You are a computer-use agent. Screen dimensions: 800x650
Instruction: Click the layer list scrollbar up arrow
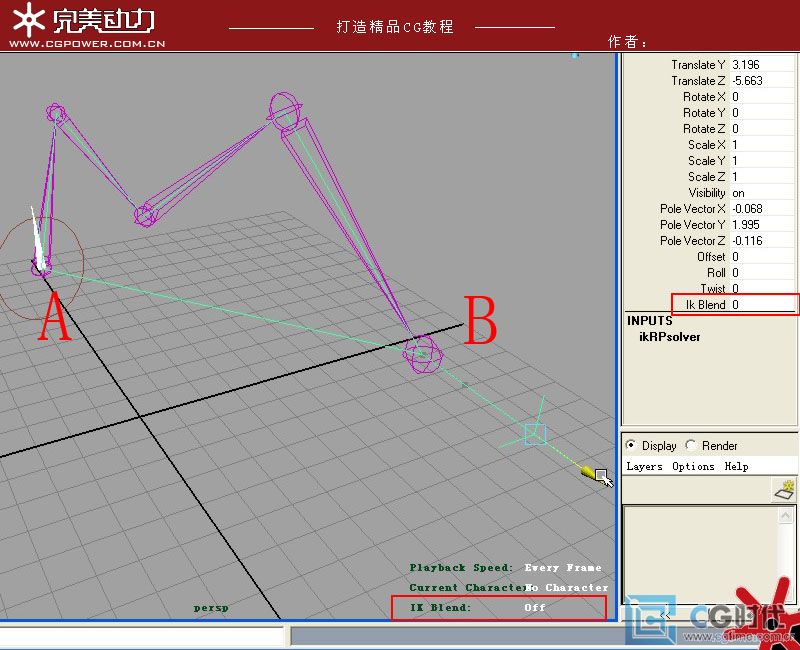tap(786, 516)
